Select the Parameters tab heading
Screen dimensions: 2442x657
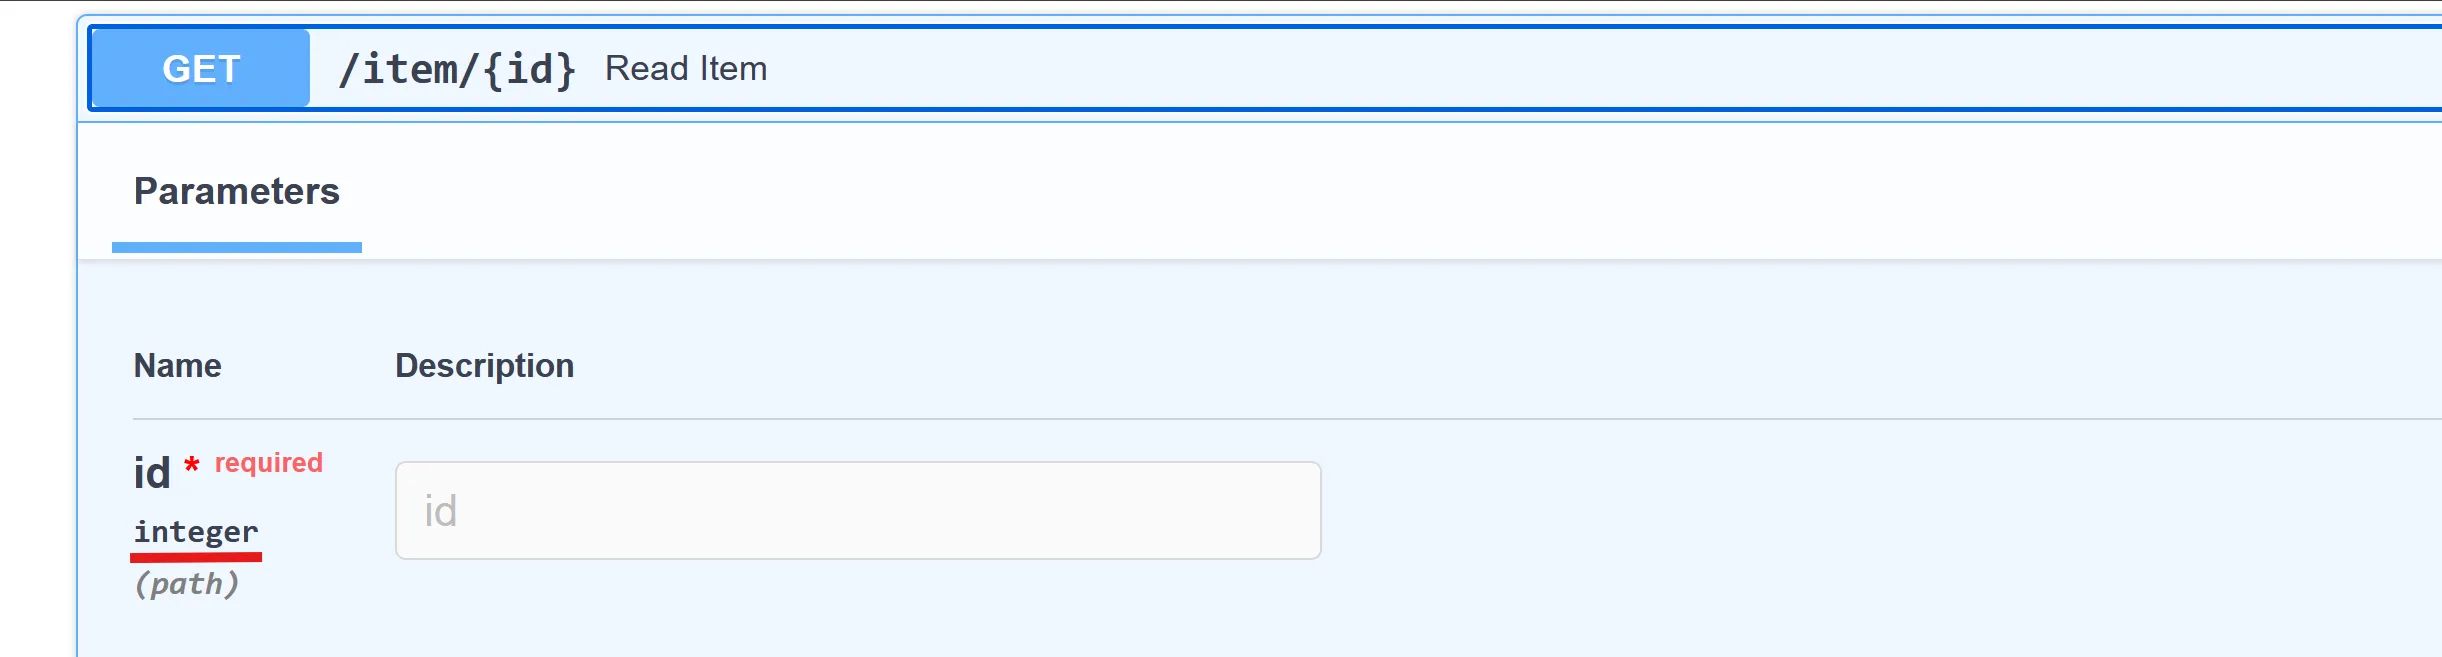coord(237,191)
